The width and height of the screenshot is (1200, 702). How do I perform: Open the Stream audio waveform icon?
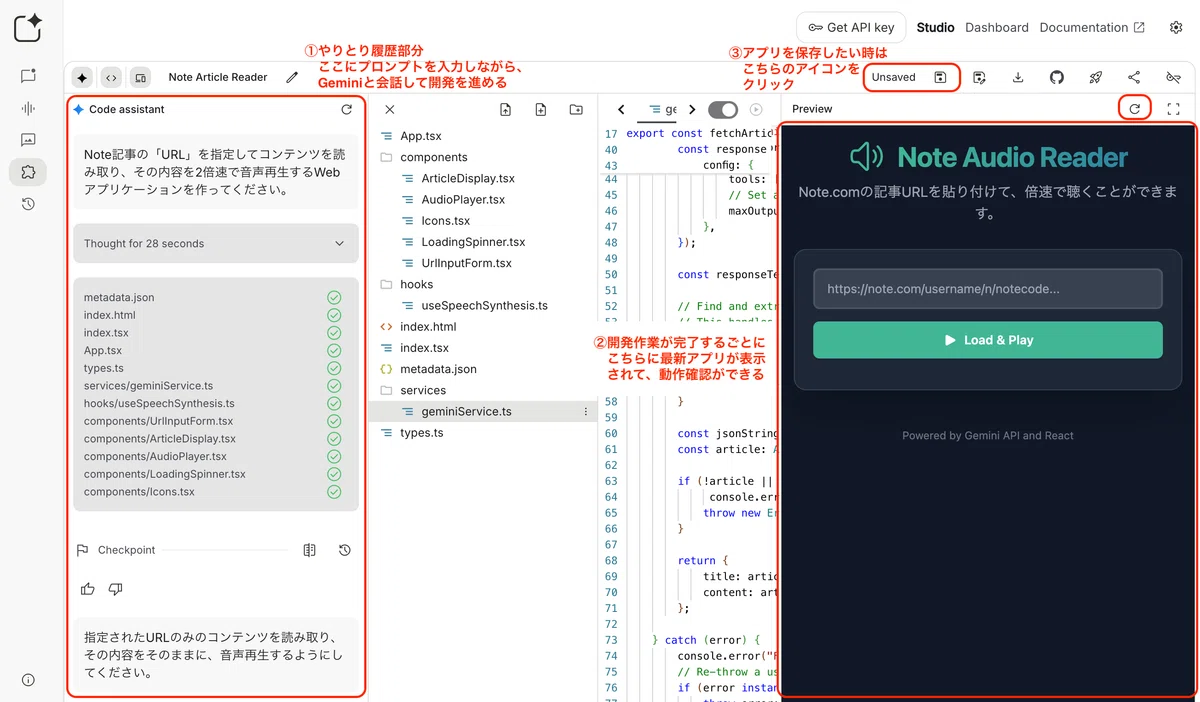click(x=28, y=108)
